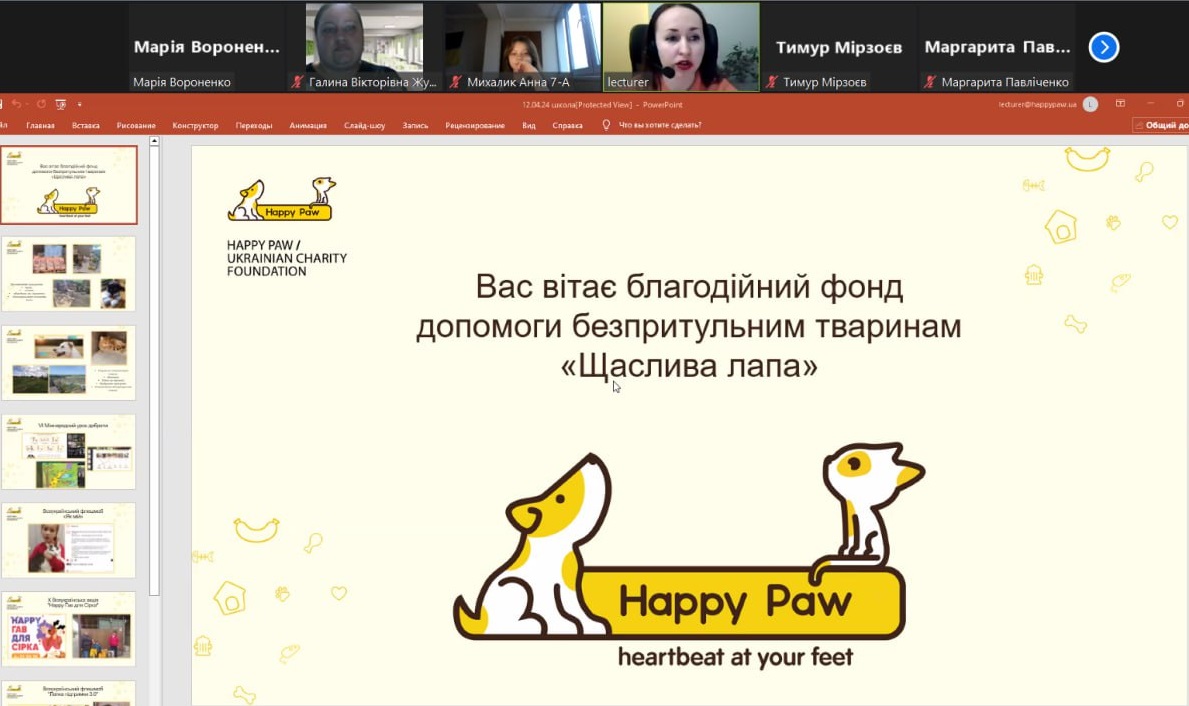This screenshot has width=1189, height=706.
Task: Select the 'Happy Гав для Сірка' slide thumbnail
Action: pyautogui.click(x=69, y=629)
